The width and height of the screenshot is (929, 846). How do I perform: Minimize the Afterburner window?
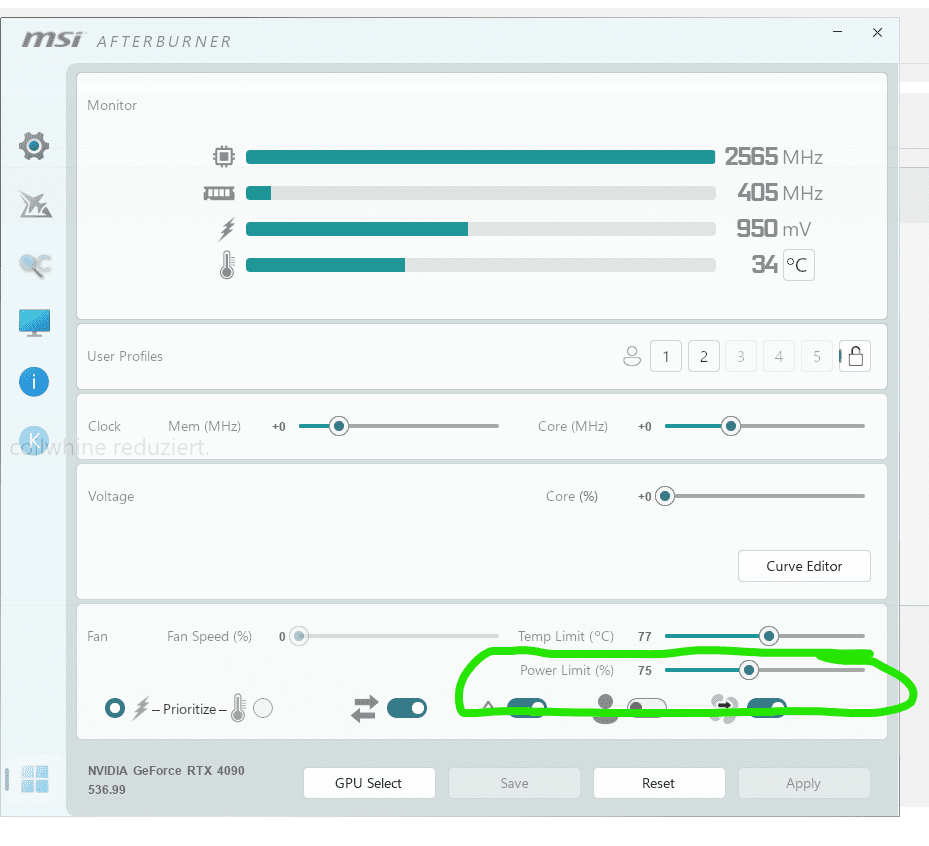click(837, 32)
